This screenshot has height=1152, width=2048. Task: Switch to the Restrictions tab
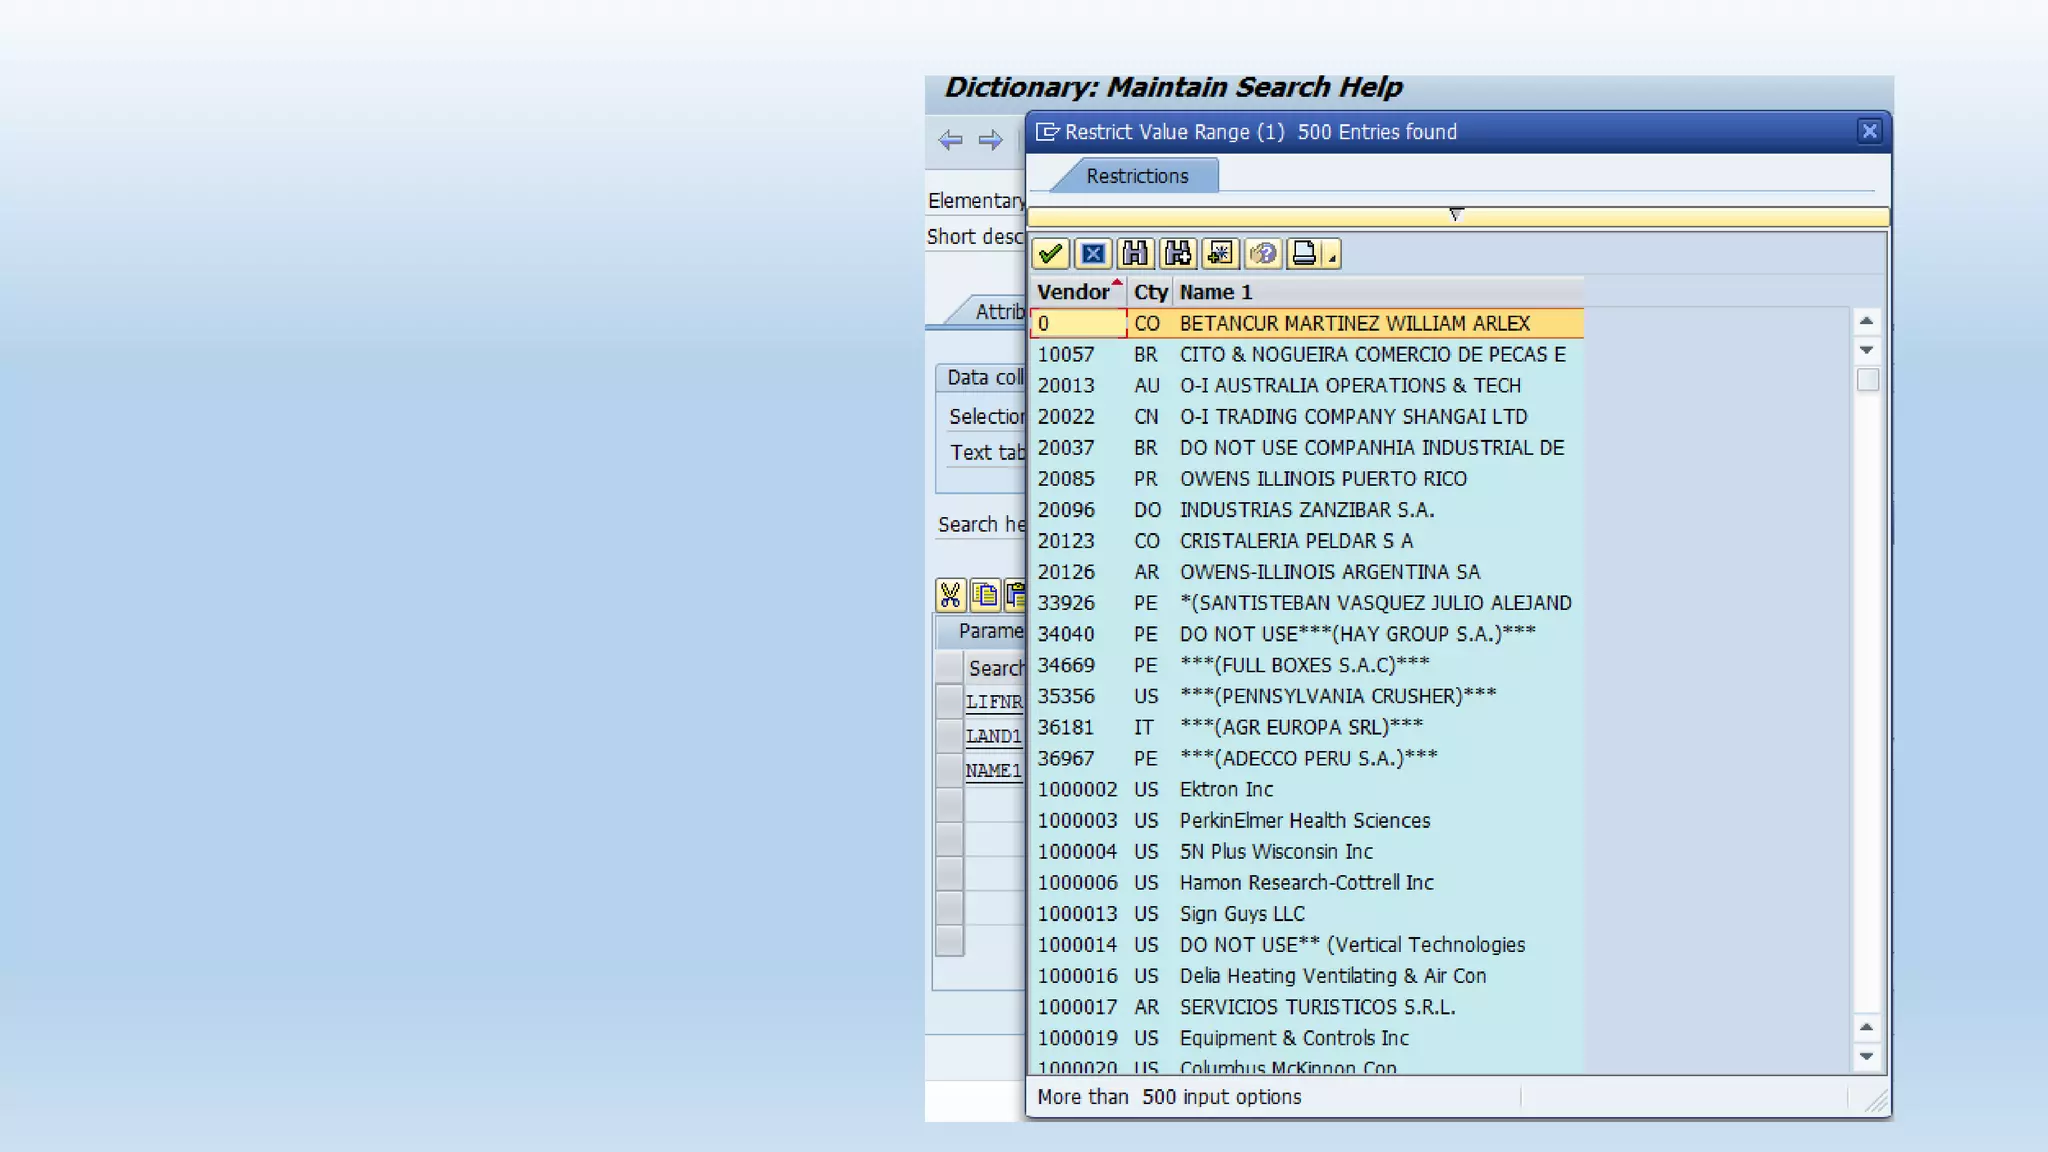1137,176
